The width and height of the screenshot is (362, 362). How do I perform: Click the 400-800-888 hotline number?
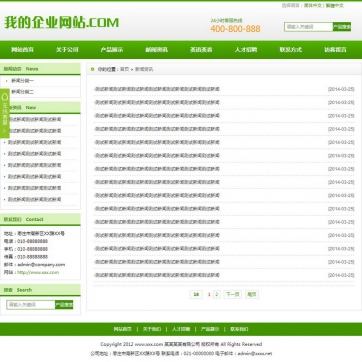point(235,29)
